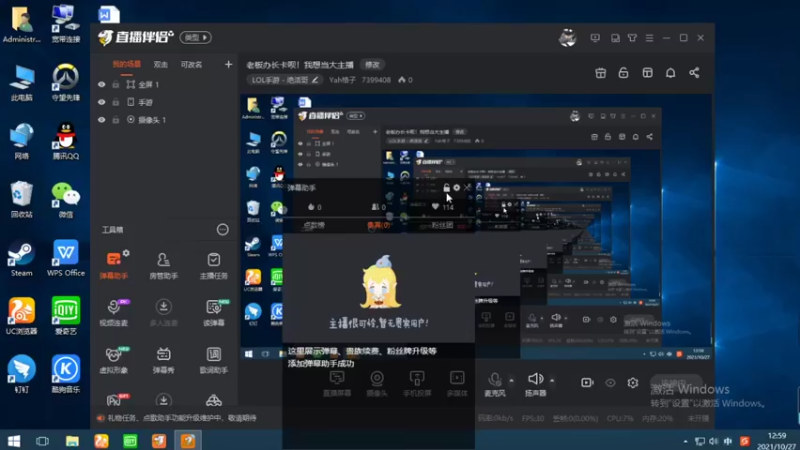Viewport: 800px width, 450px height.
Task: Click CPU:7% in status bar
Action: 620,418
